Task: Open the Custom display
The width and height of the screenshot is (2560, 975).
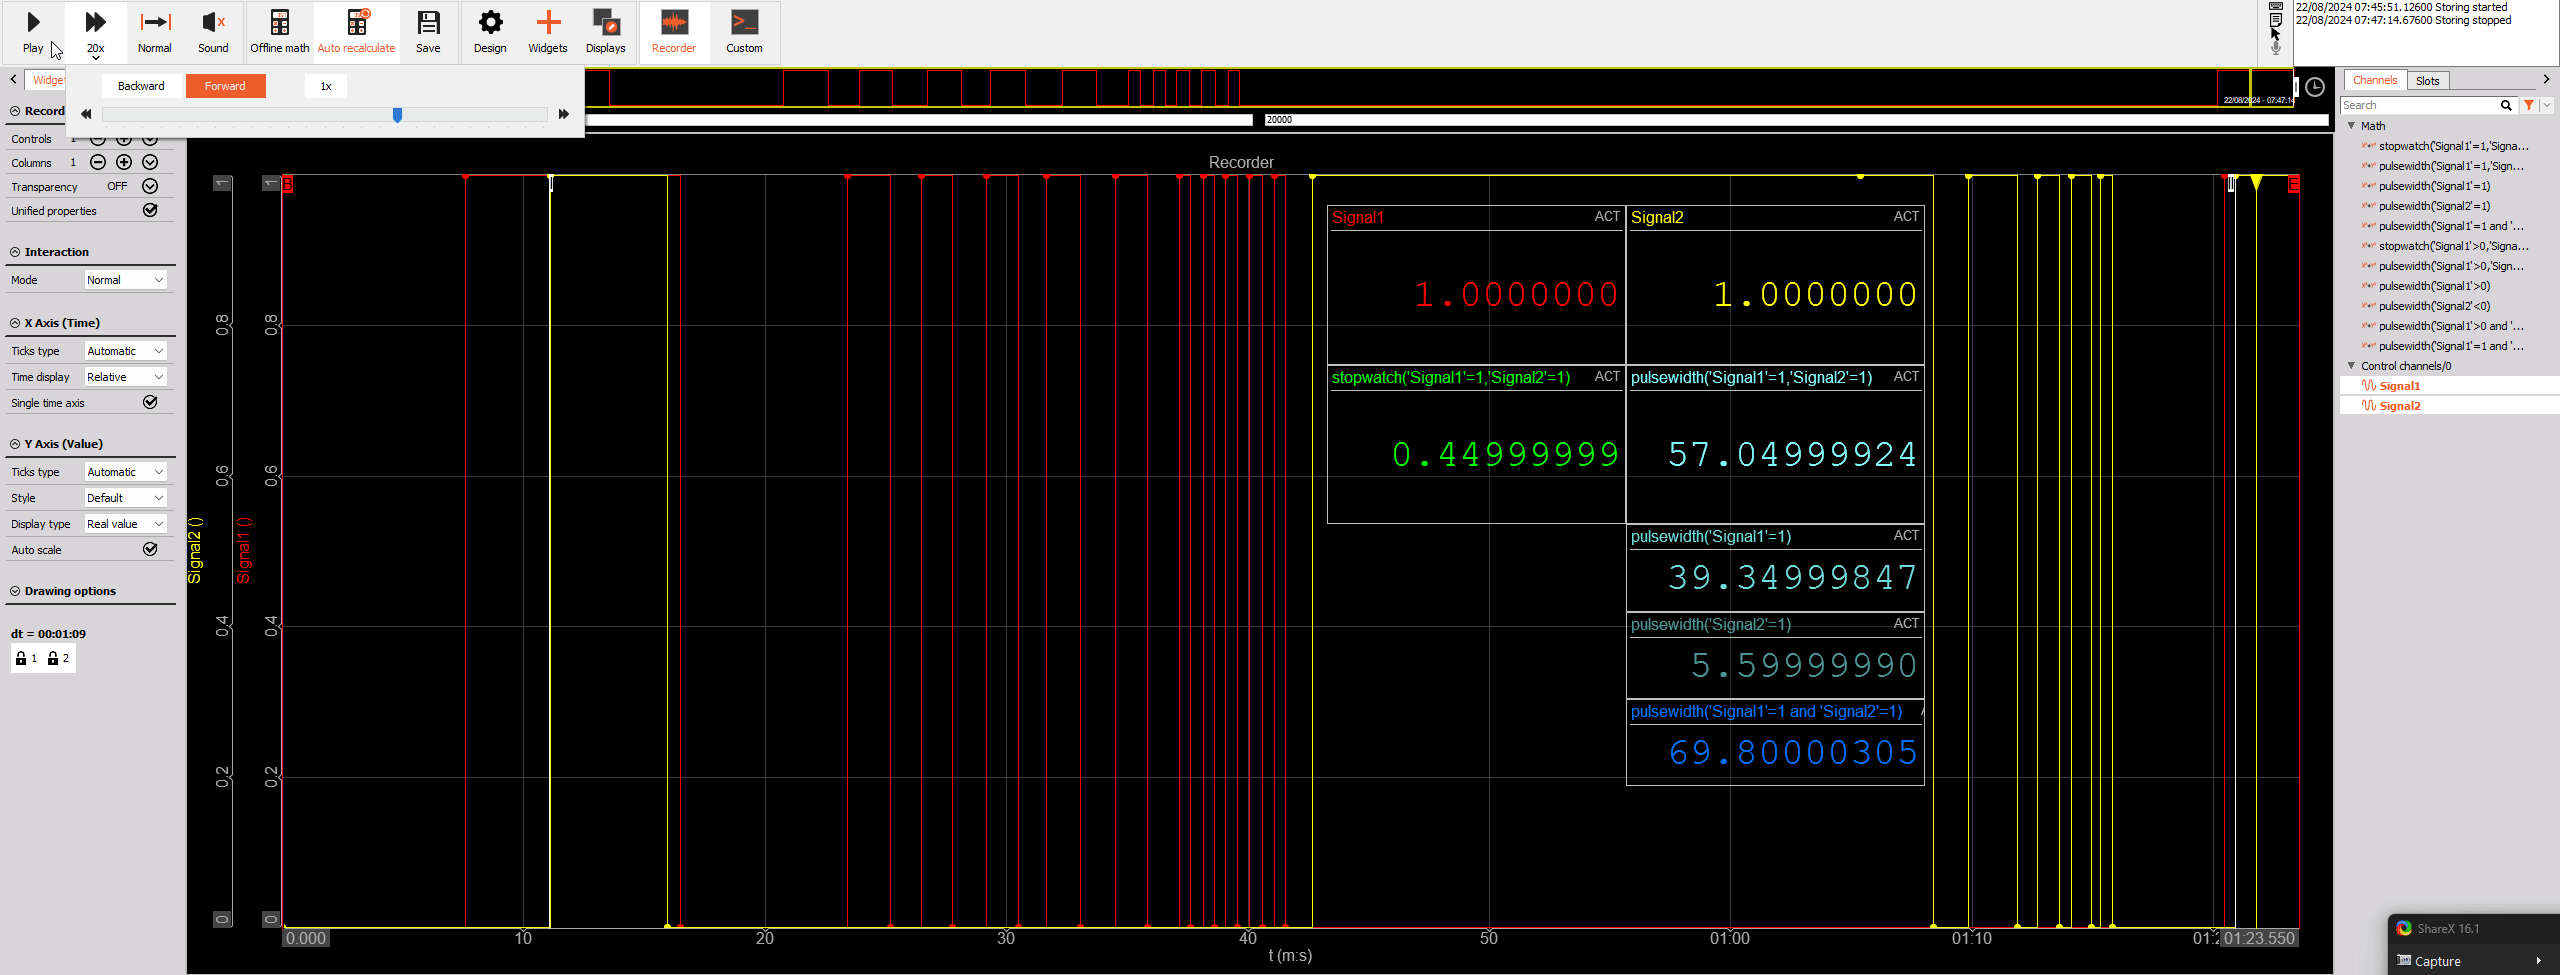Action: pyautogui.click(x=744, y=32)
